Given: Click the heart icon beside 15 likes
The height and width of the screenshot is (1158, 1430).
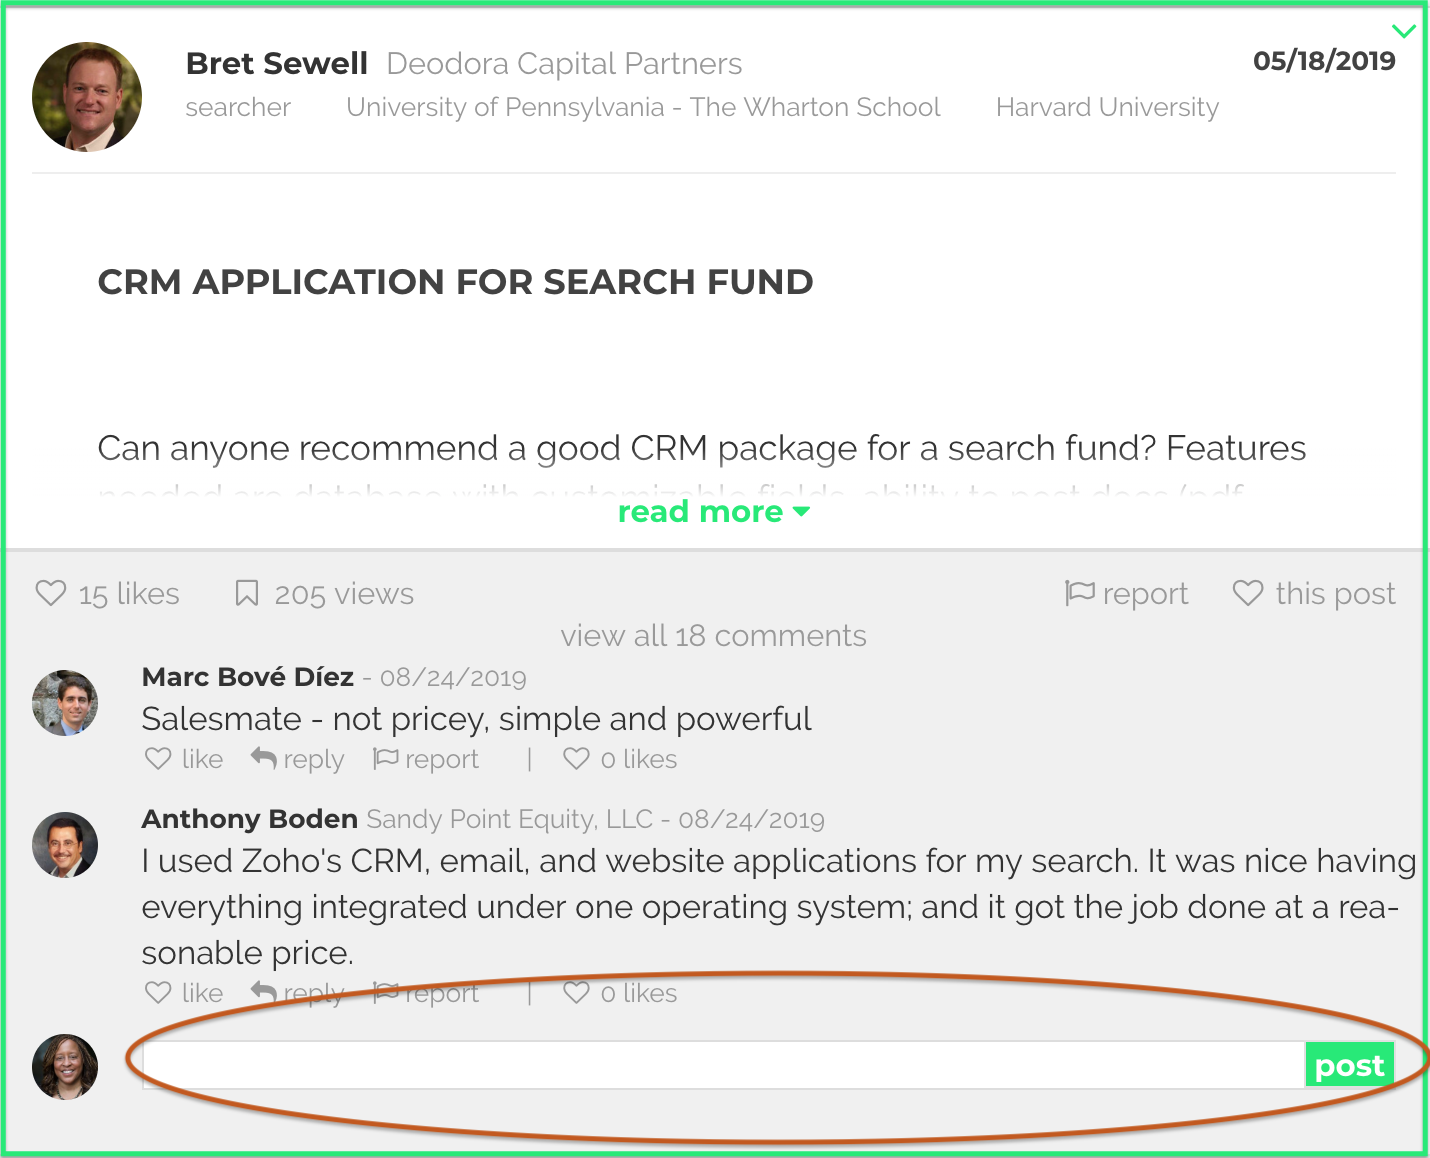Looking at the screenshot, I should coord(51,593).
